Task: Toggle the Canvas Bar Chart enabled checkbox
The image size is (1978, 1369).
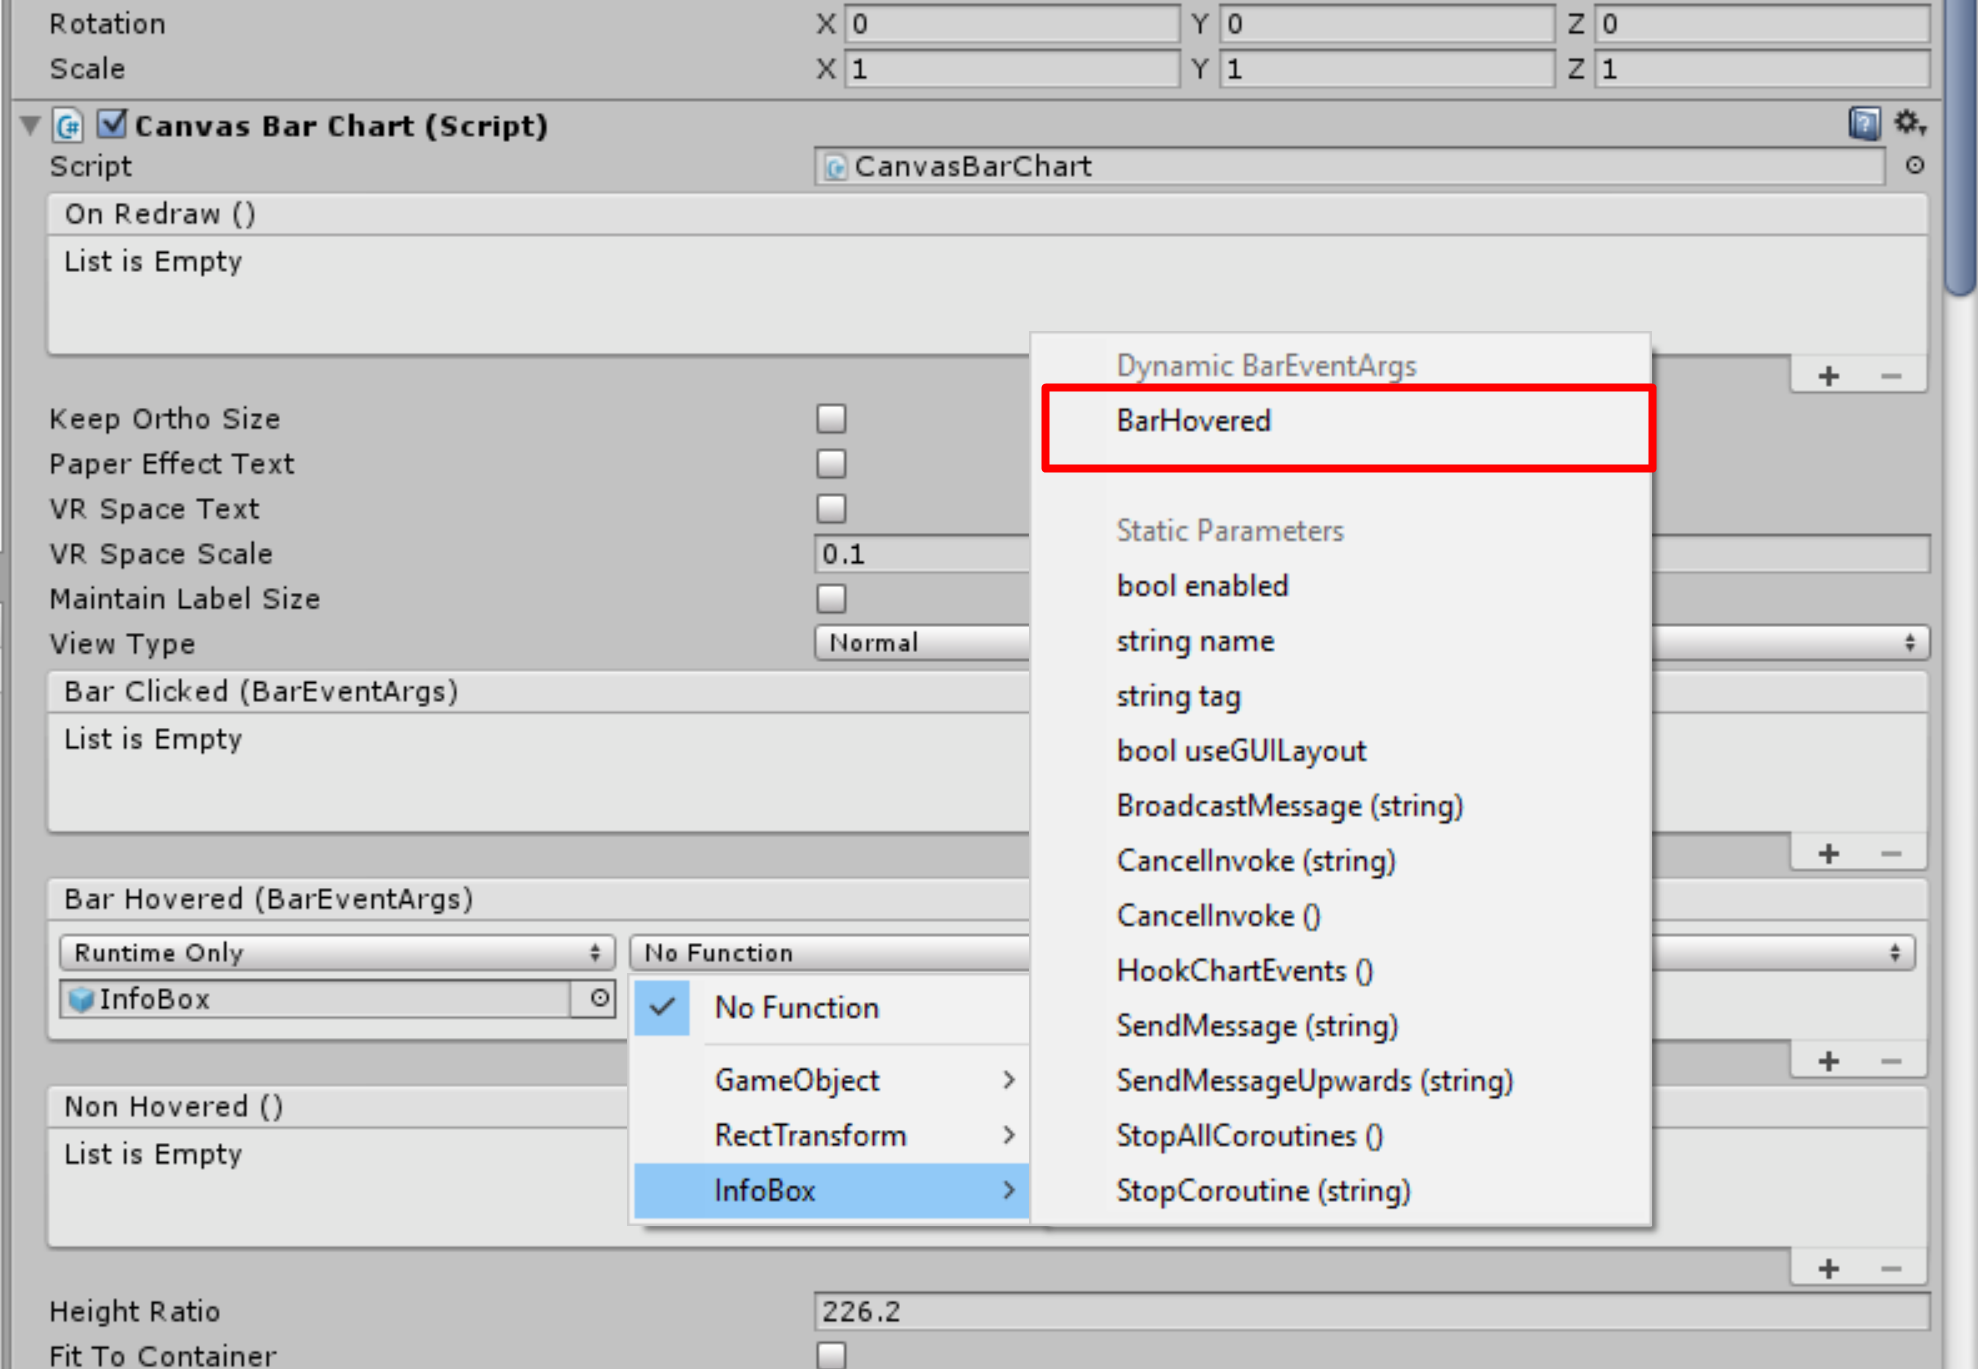Action: [x=112, y=125]
